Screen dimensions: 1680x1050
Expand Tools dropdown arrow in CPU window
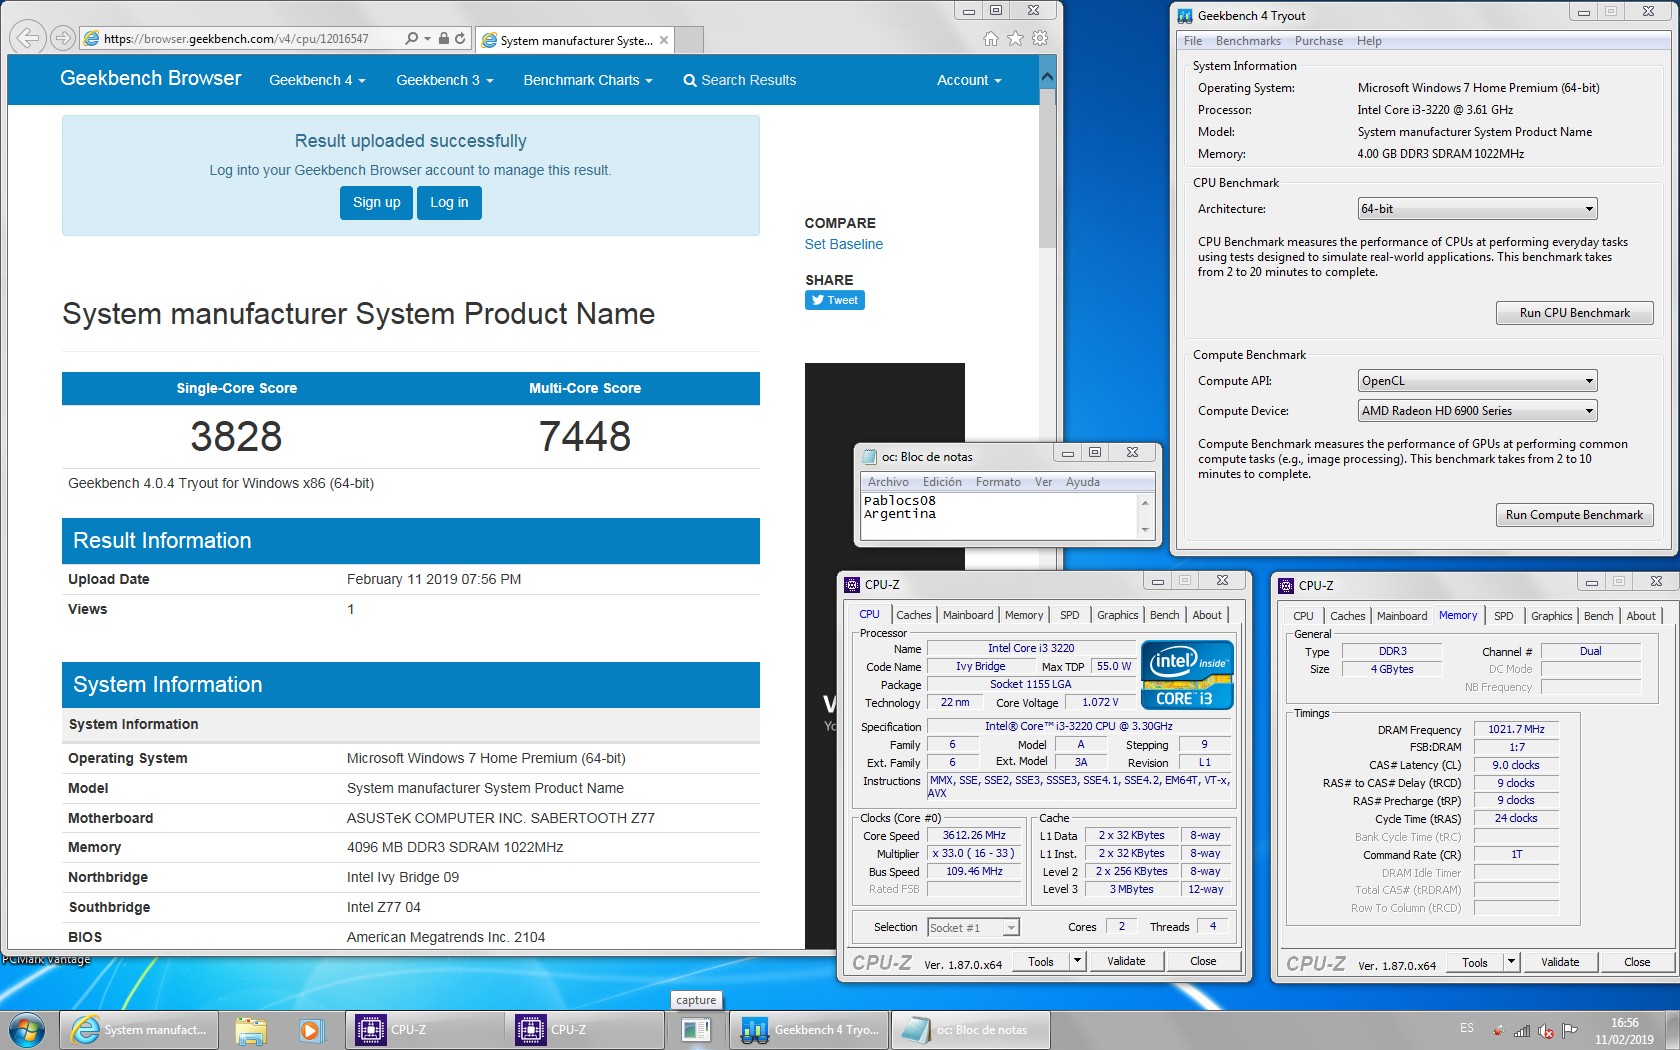tap(1077, 961)
